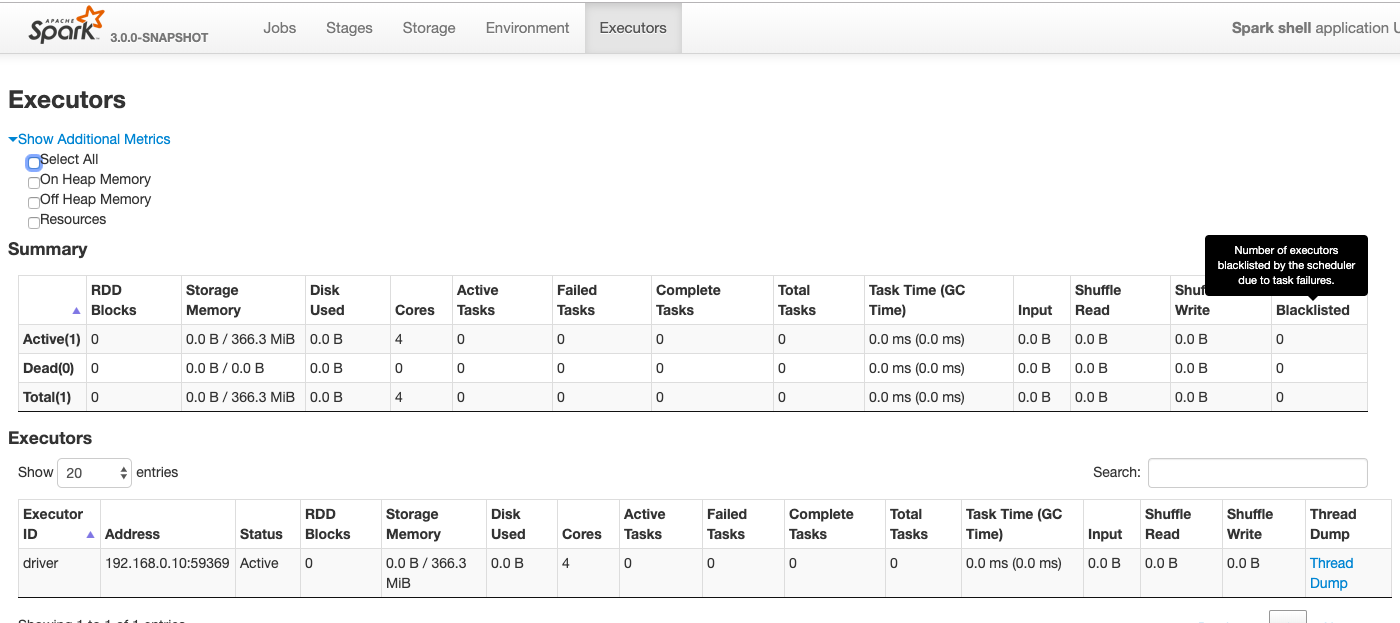Click the Apache Spark logo
This screenshot has width=1400, height=623.
[x=67, y=26]
